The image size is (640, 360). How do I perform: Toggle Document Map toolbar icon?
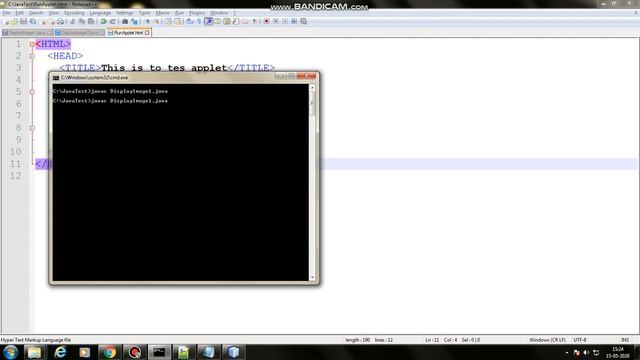[x=227, y=21]
